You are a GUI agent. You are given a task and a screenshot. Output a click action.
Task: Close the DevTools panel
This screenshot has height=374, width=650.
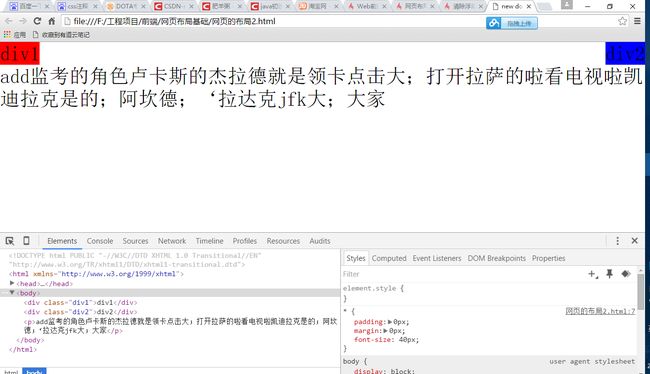tap(634, 241)
